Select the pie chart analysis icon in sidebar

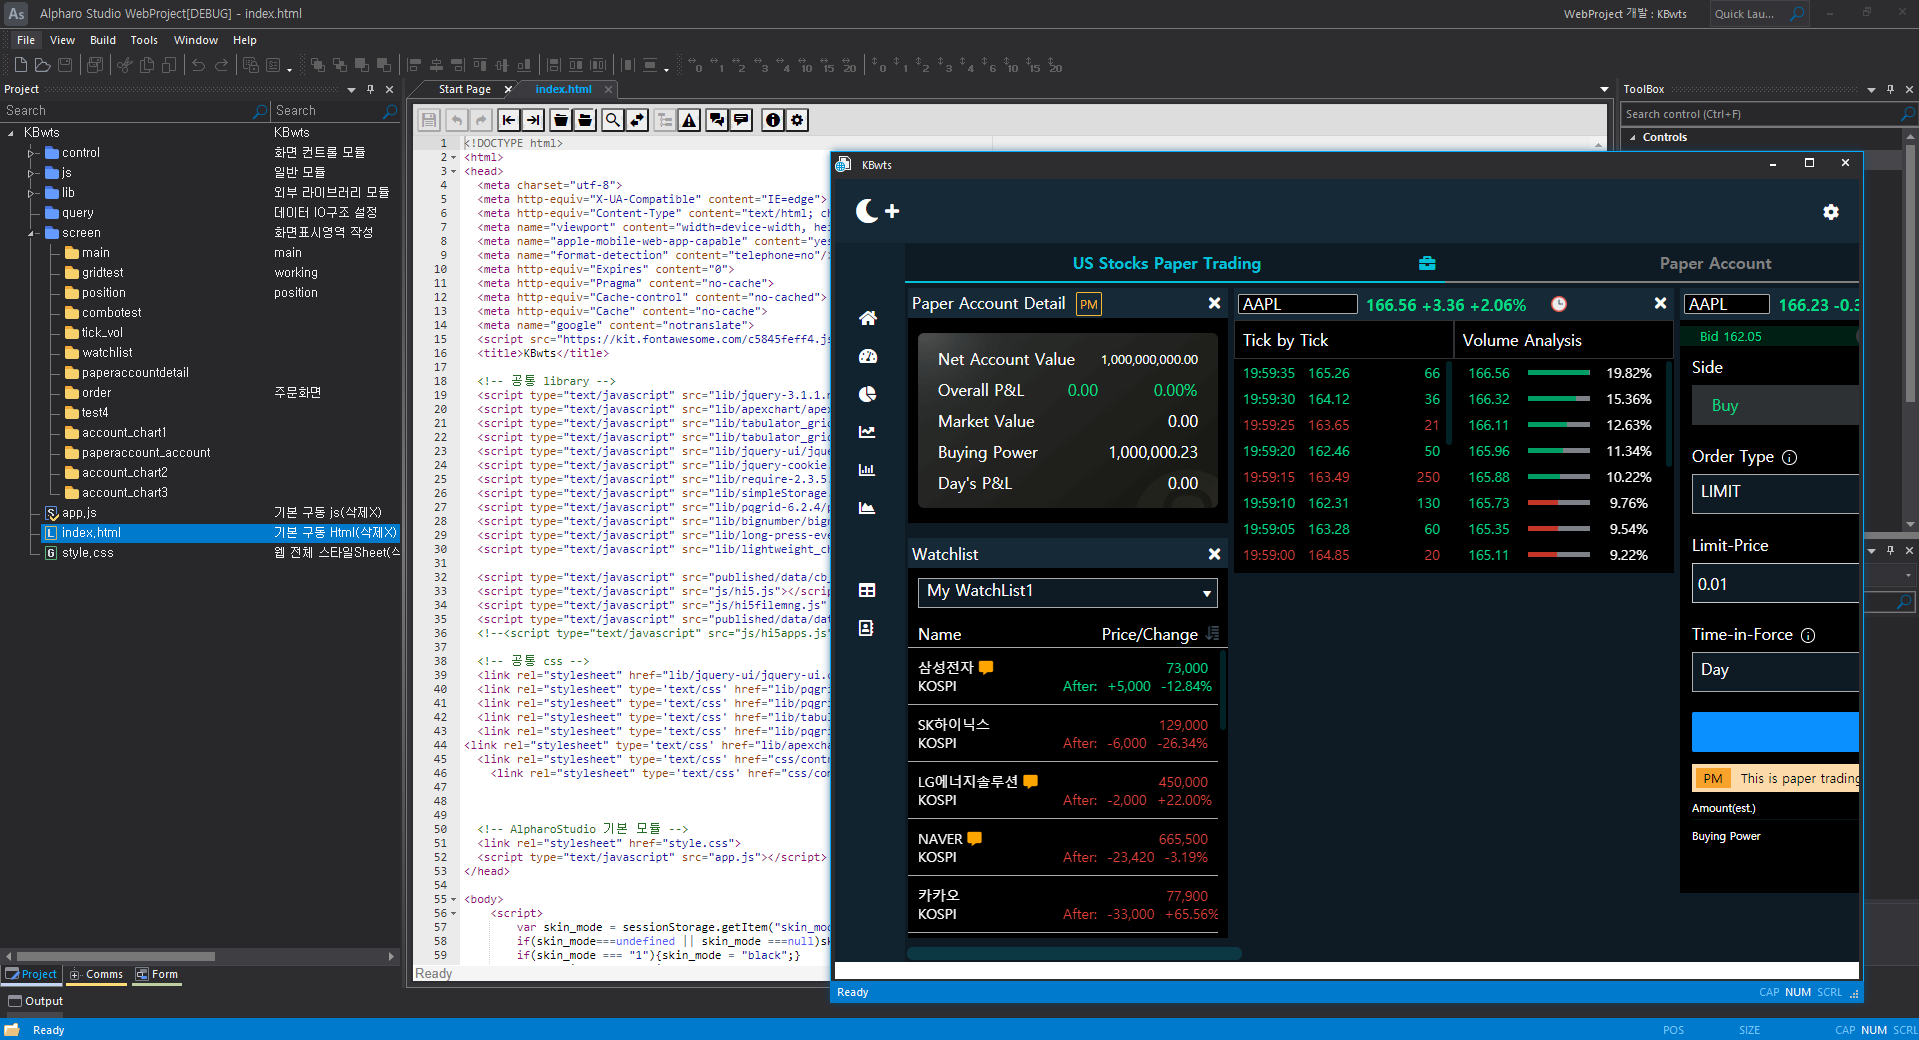point(866,394)
